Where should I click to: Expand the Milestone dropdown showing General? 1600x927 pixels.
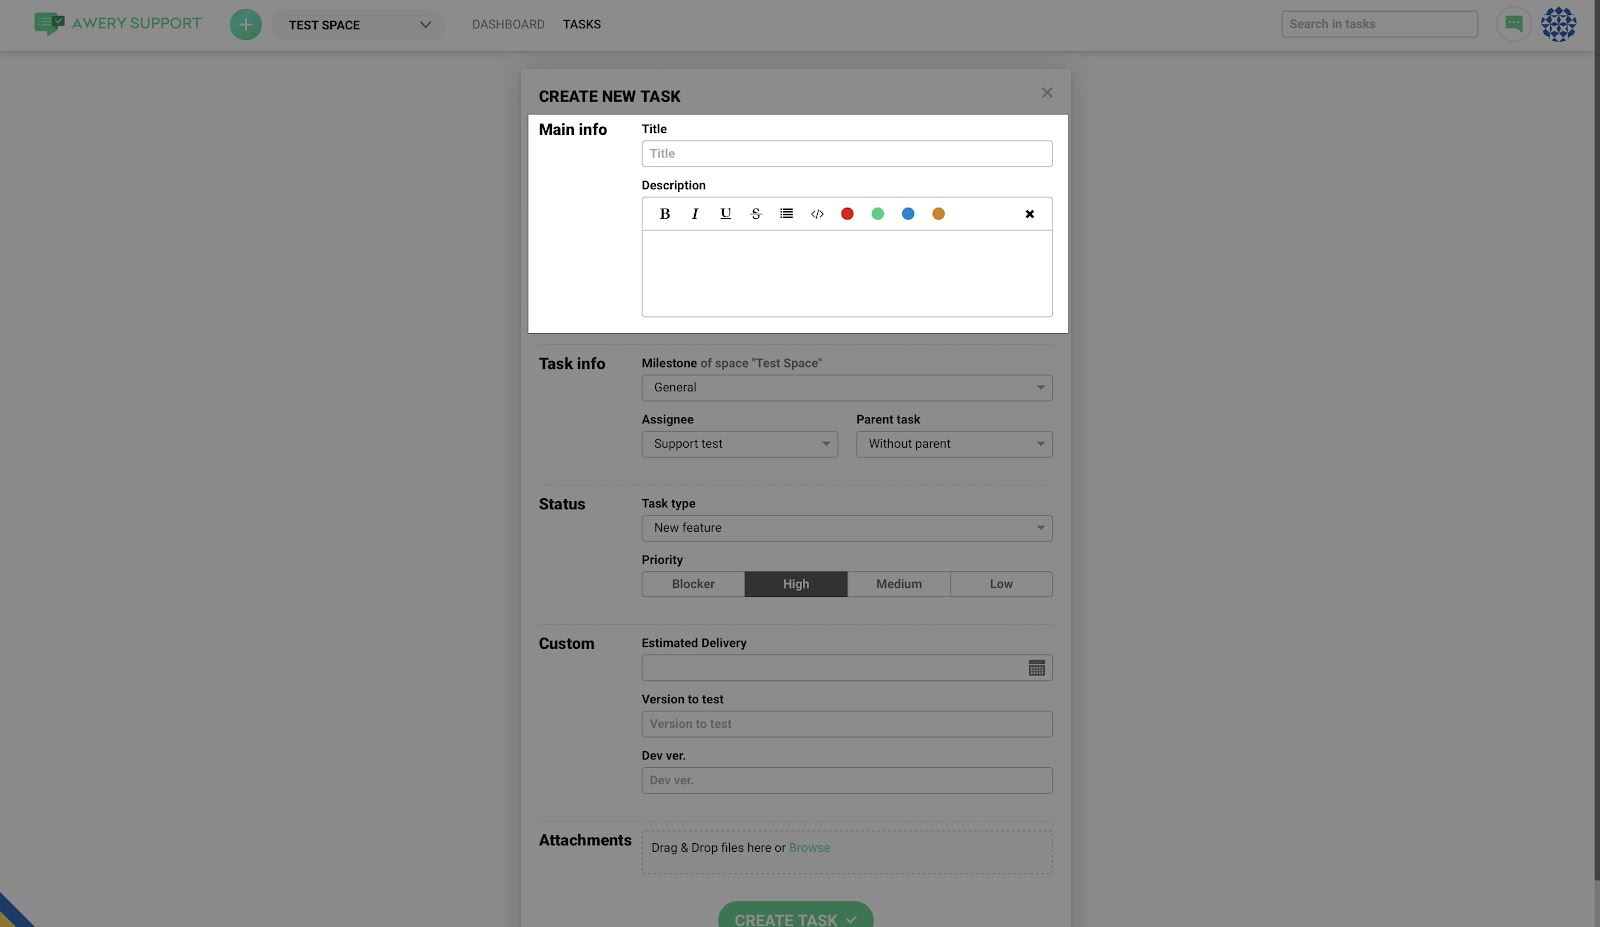(x=846, y=388)
